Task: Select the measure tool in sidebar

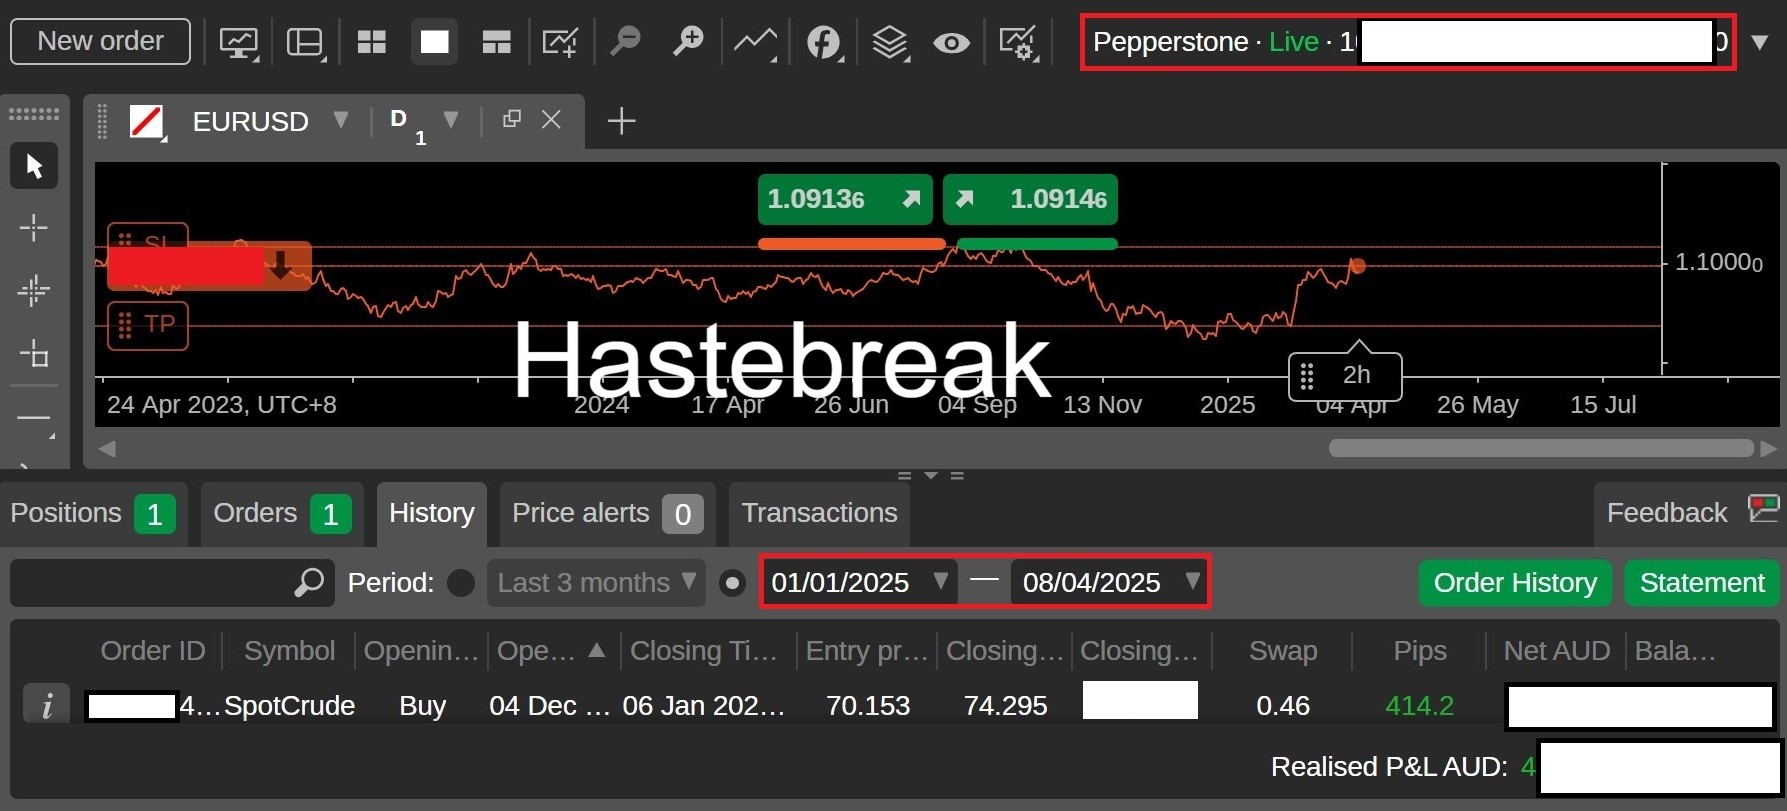Action: coord(34,353)
